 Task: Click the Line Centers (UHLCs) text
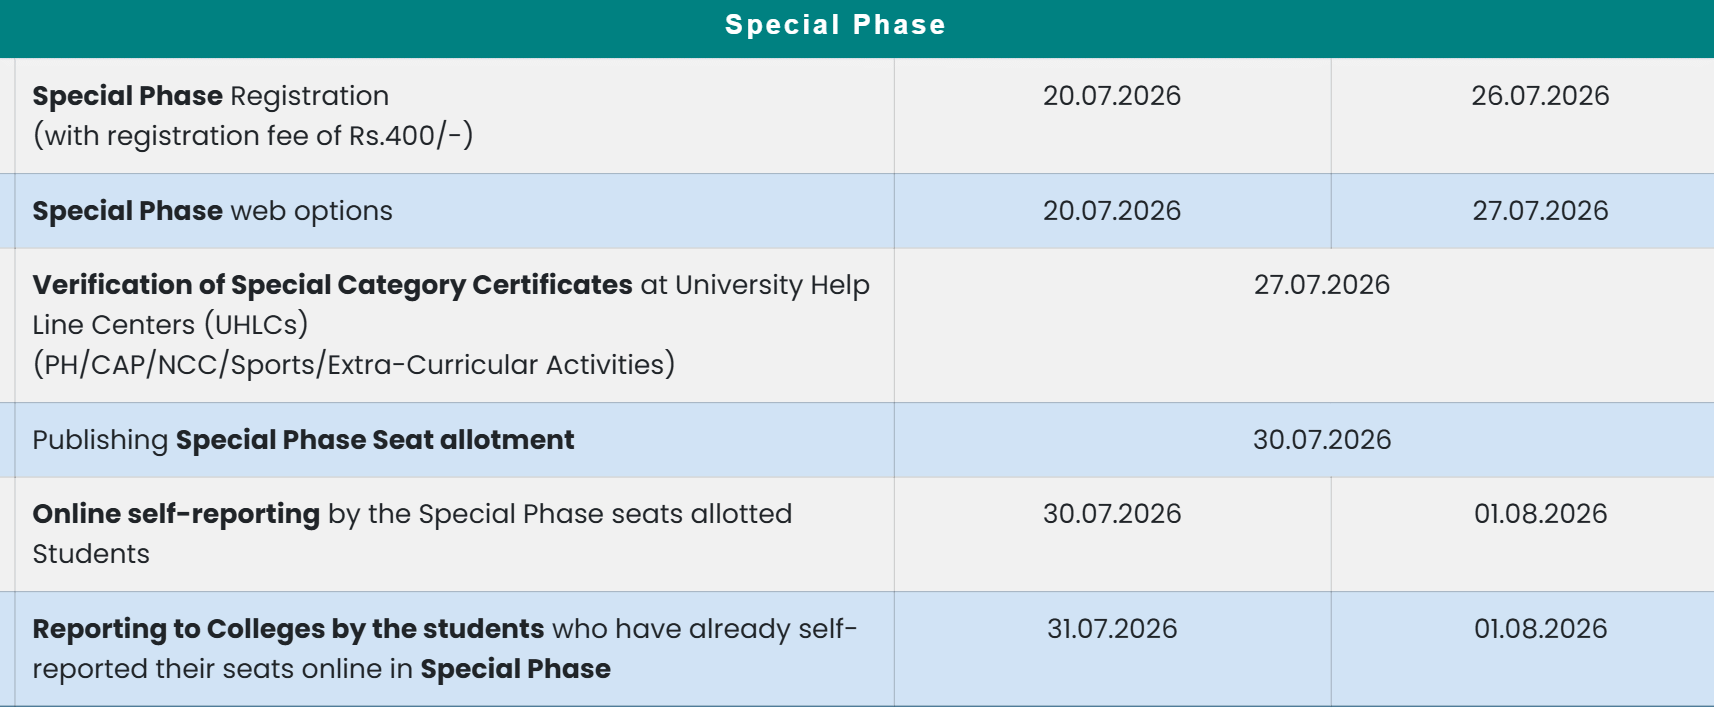[x=170, y=325]
